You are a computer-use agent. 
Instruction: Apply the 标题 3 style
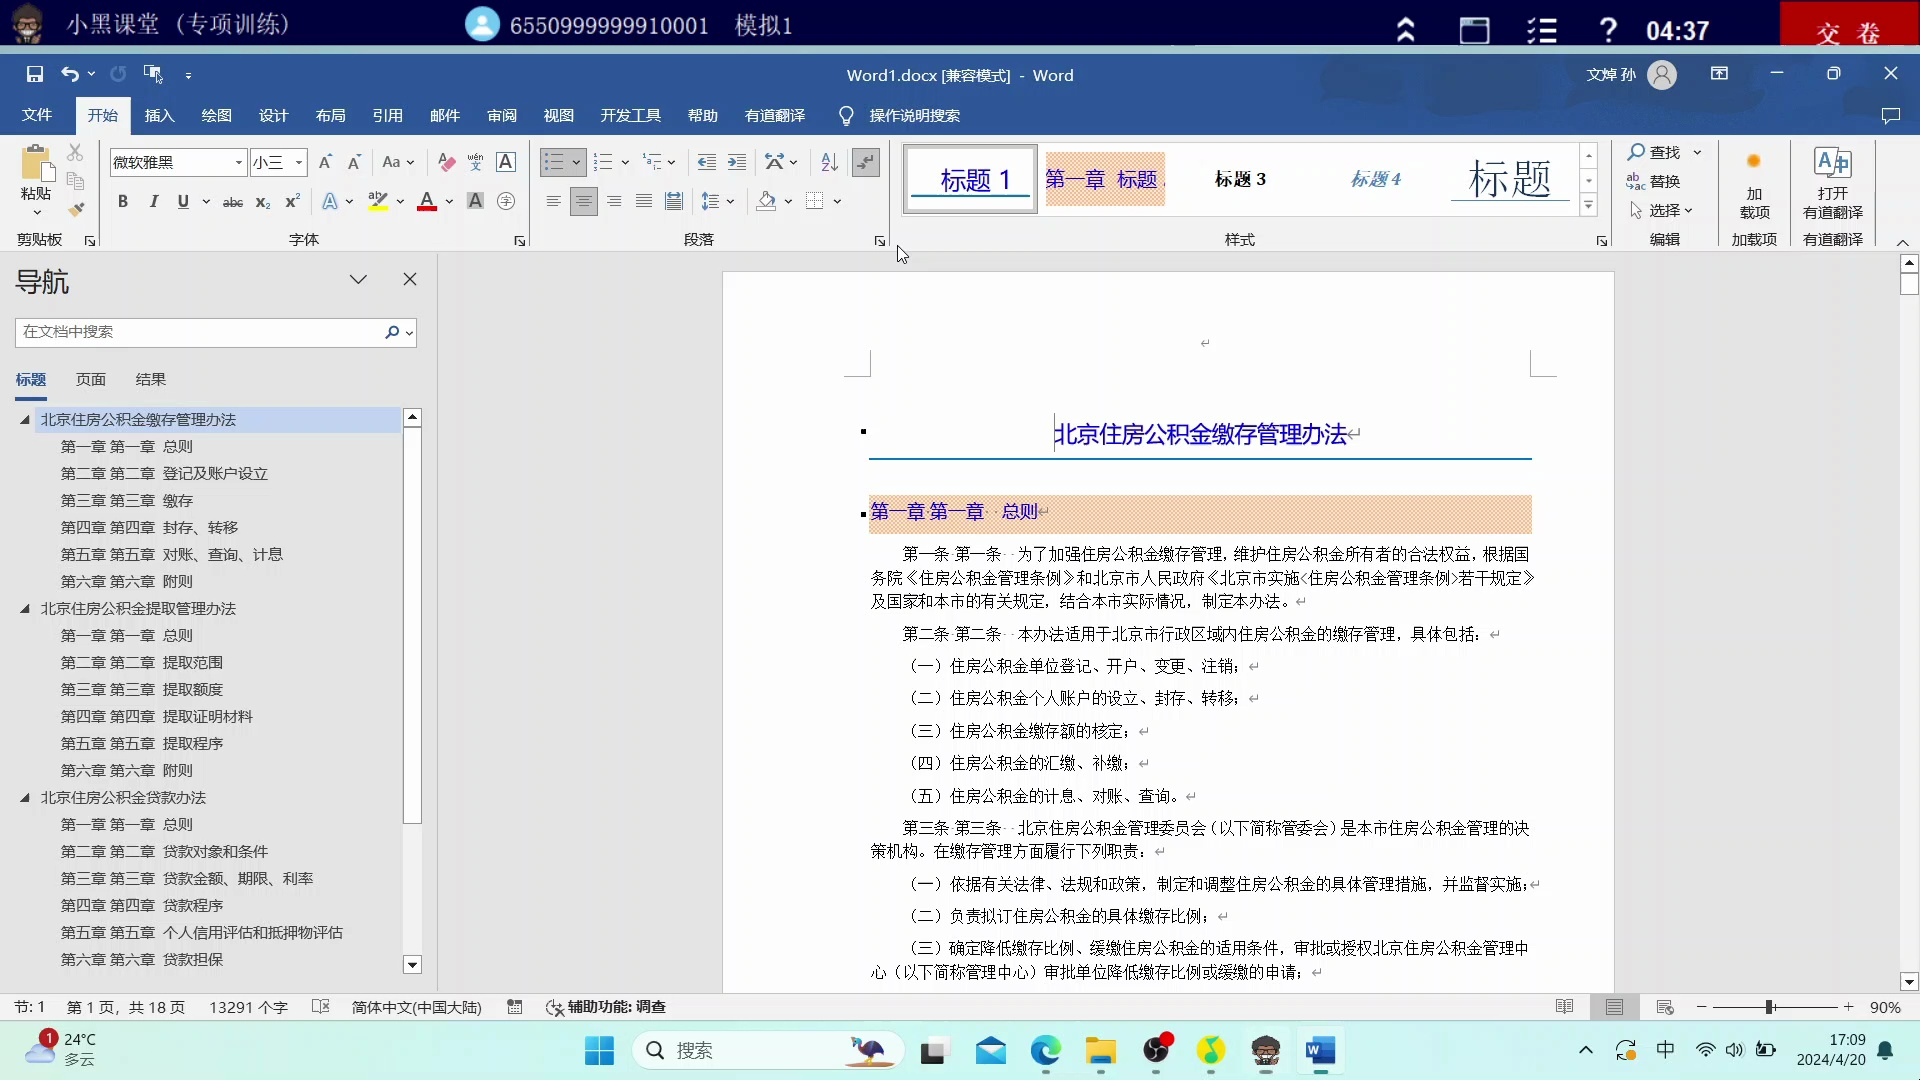(x=1240, y=180)
